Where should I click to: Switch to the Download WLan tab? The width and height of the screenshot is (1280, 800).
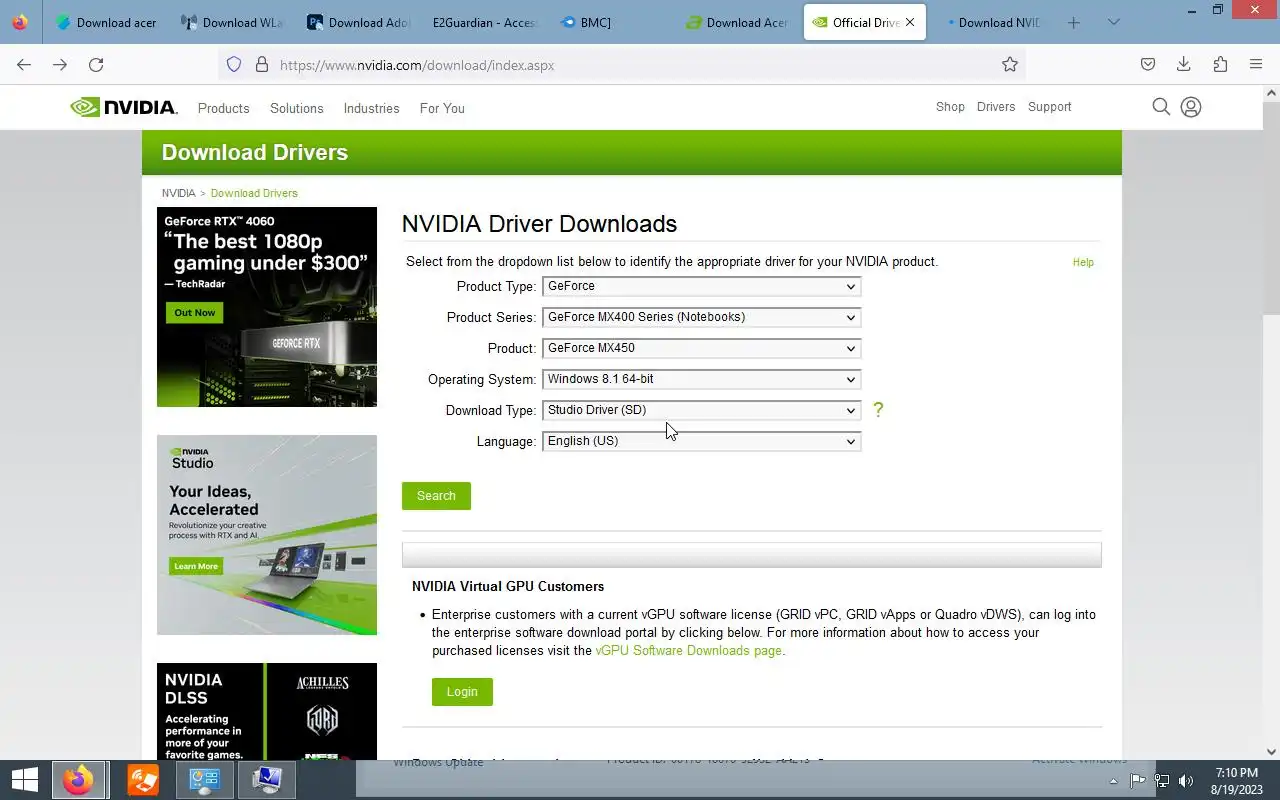[232, 22]
